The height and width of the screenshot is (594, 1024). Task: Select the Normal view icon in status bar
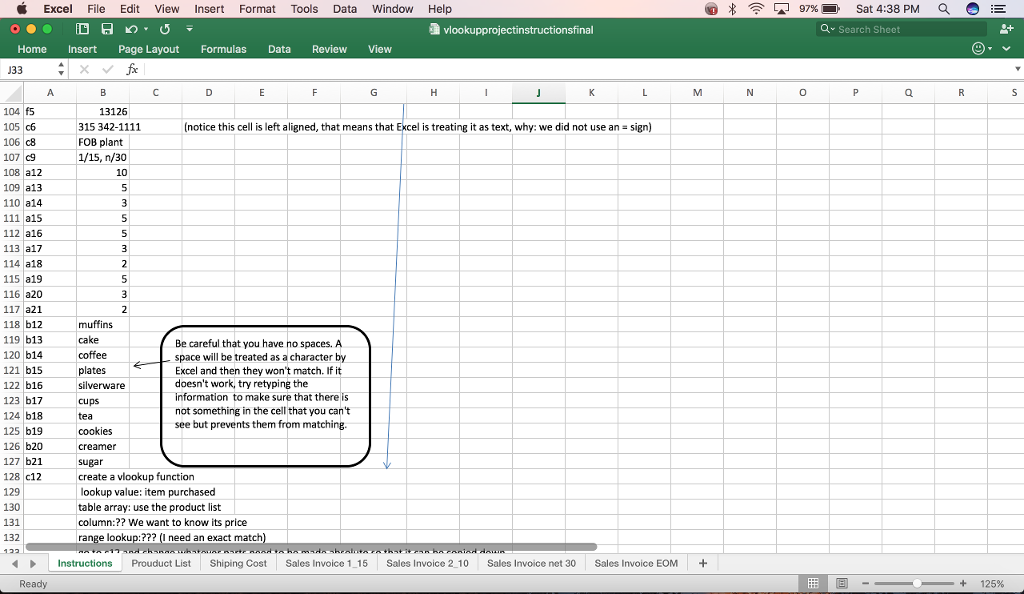(x=813, y=582)
